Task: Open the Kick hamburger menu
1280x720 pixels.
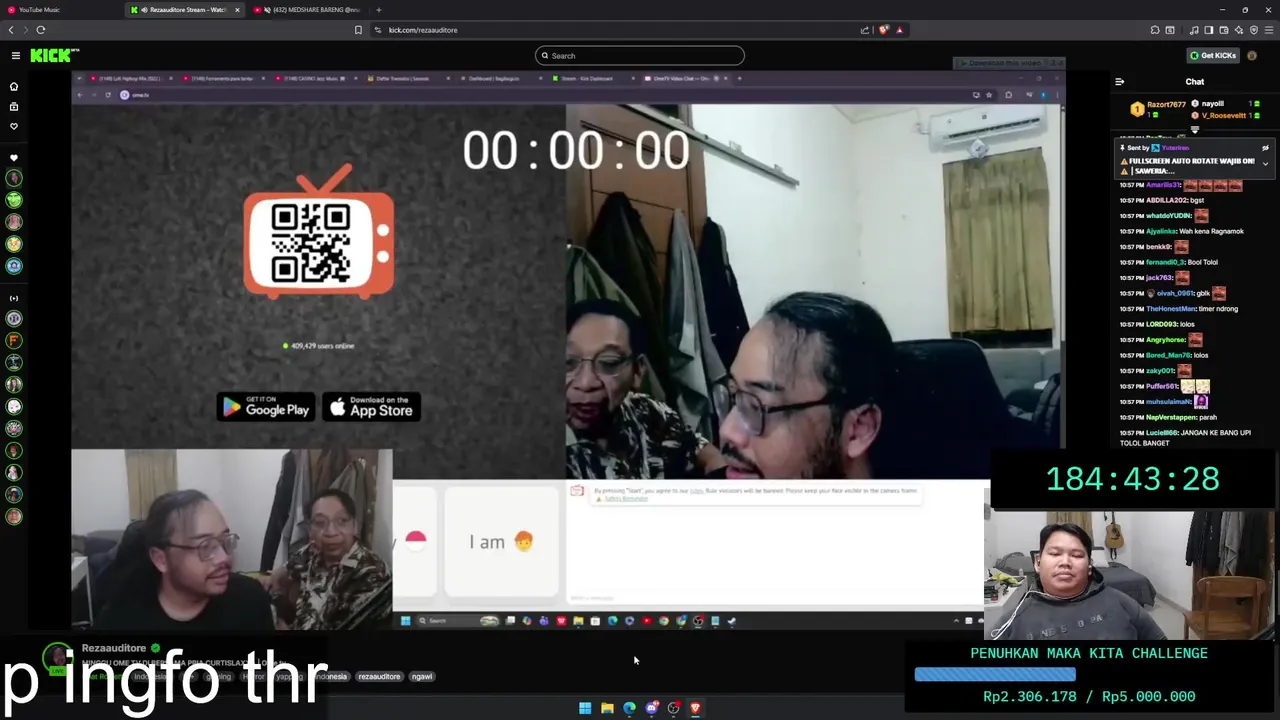Action: [x=15, y=56]
